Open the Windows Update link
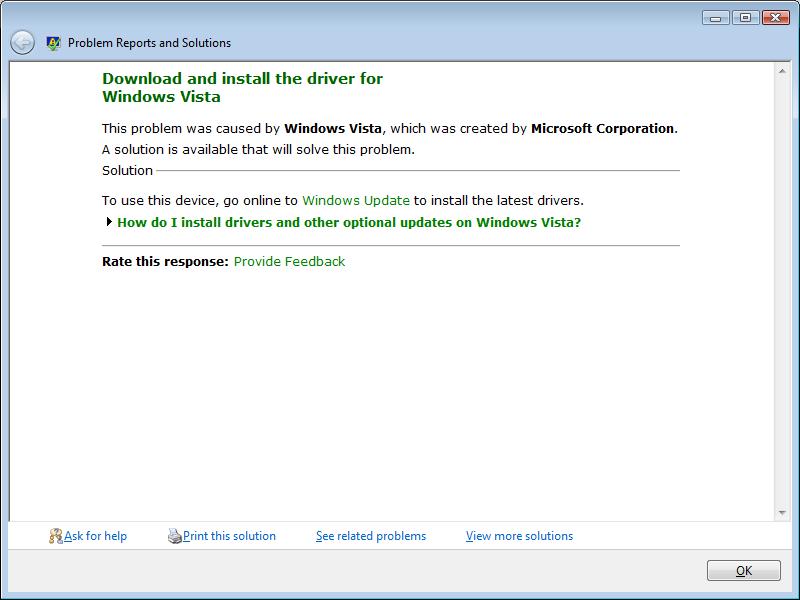Viewport: 800px width, 600px height. point(356,201)
